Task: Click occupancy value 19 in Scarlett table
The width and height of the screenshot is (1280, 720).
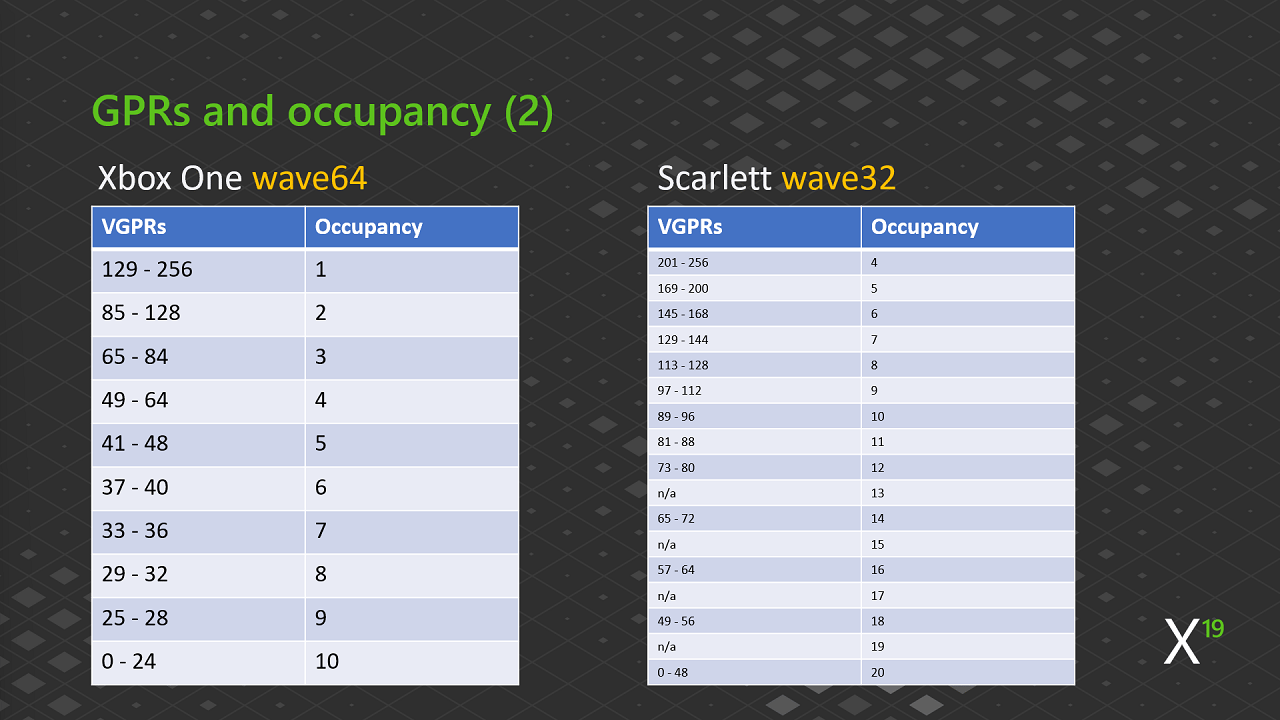Action: pos(968,647)
